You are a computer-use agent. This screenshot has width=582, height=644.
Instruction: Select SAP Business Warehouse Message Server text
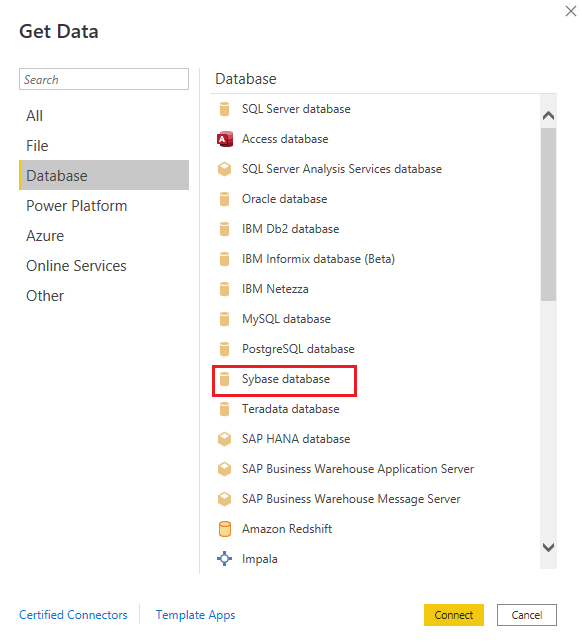[x=351, y=499]
